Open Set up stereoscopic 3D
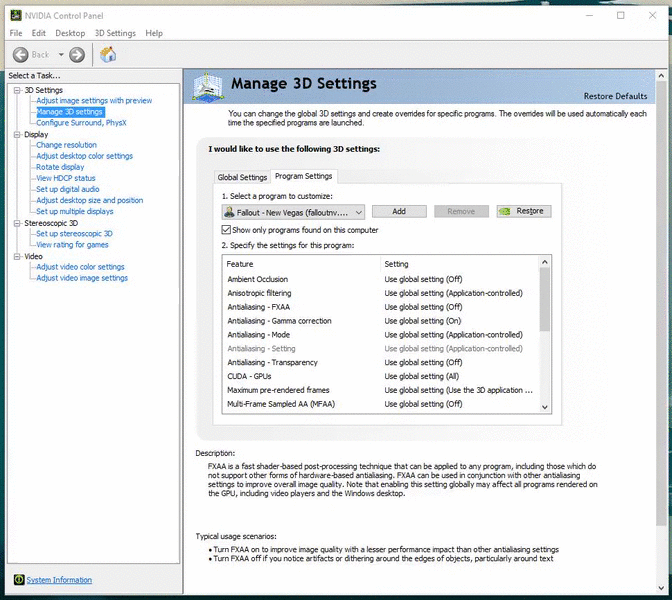Image resolution: width=672 pixels, height=600 pixels. 74,234
